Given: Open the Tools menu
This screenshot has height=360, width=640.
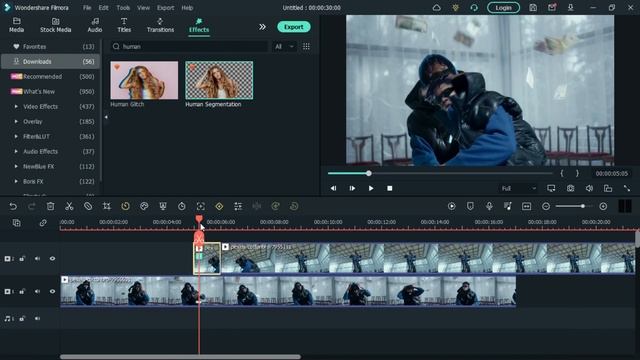Looking at the screenshot, I should click(x=123, y=8).
